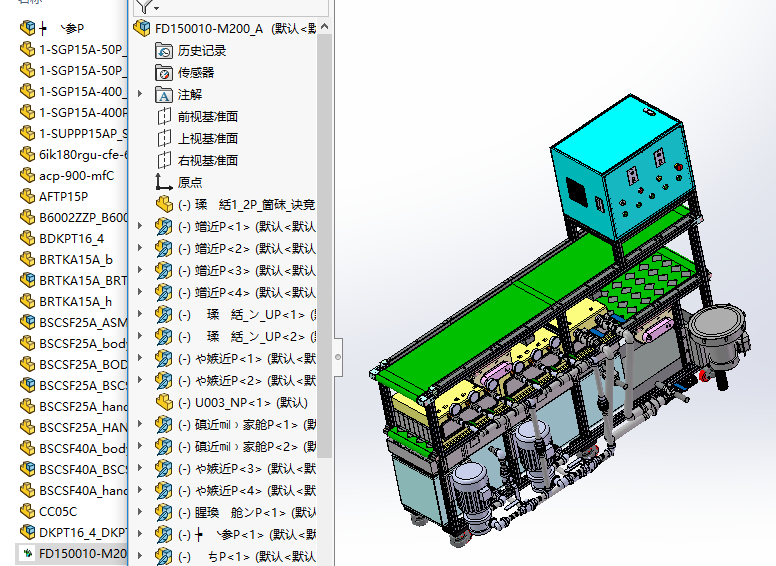The image size is (776, 566).
Task: Click the BRTKA15A_BRT assembly icon
Action: (x=28, y=281)
